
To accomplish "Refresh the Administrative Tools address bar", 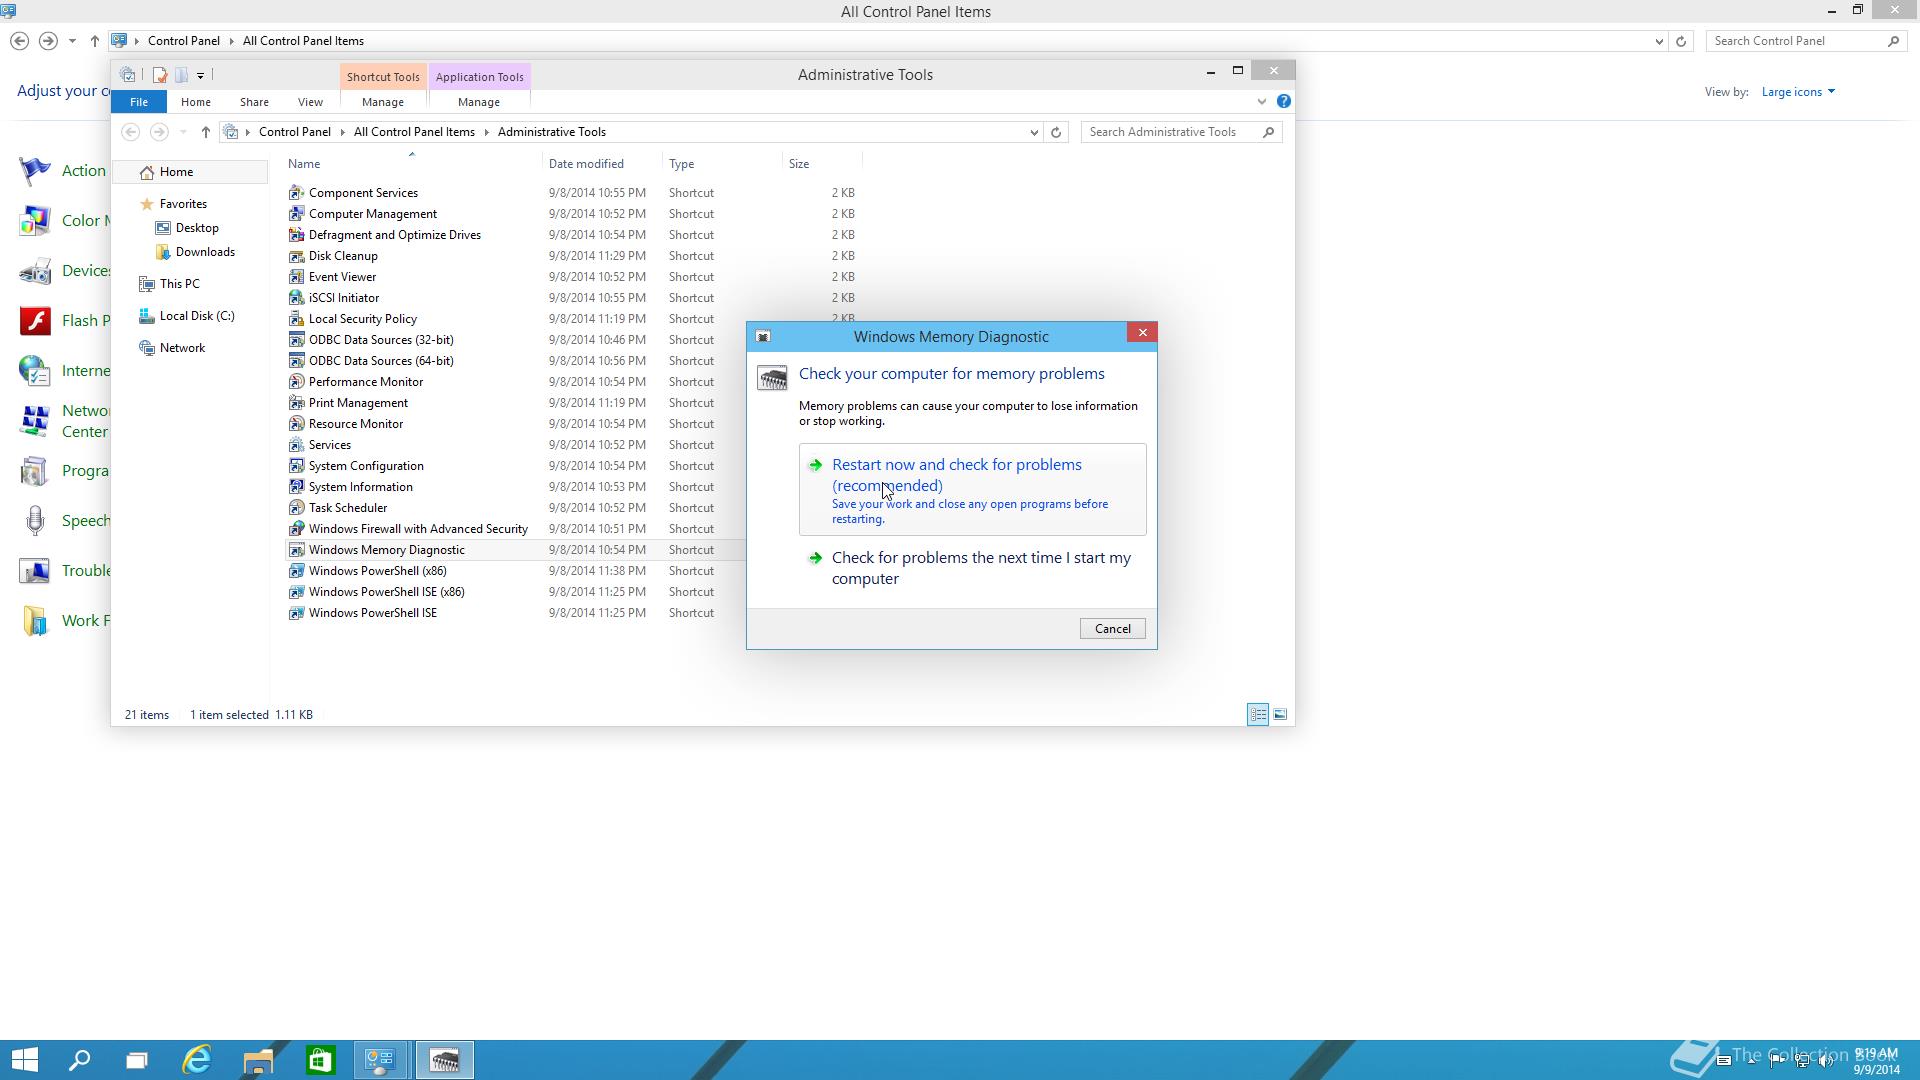I will 1056,132.
